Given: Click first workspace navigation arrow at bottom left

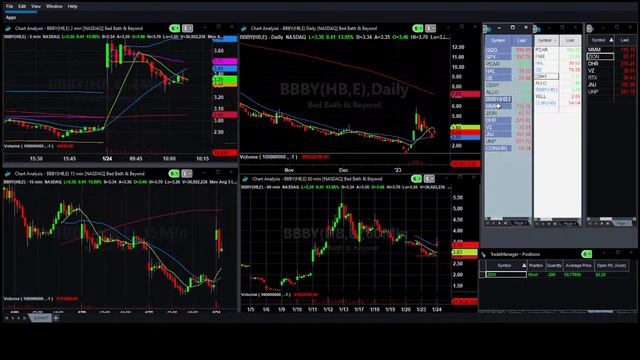Looking at the screenshot, I should tap(7, 318).
